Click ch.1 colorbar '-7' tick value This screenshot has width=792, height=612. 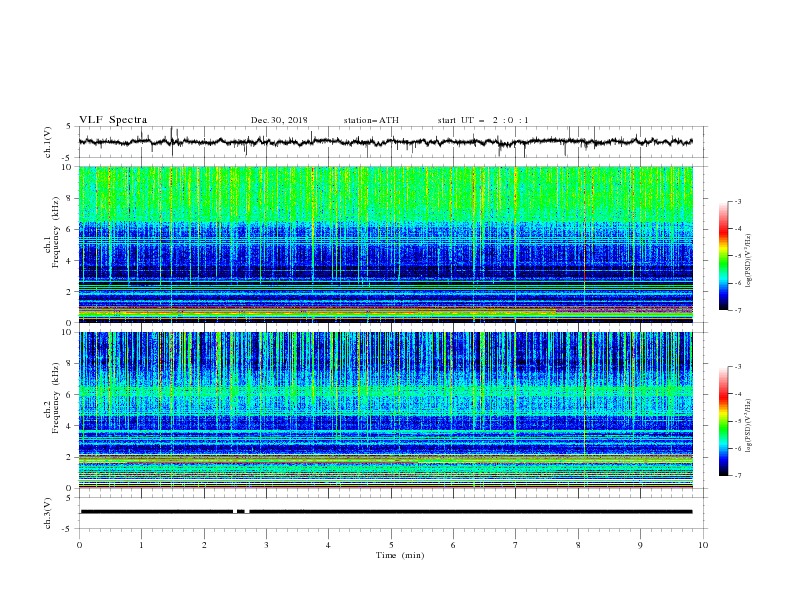(x=737, y=311)
